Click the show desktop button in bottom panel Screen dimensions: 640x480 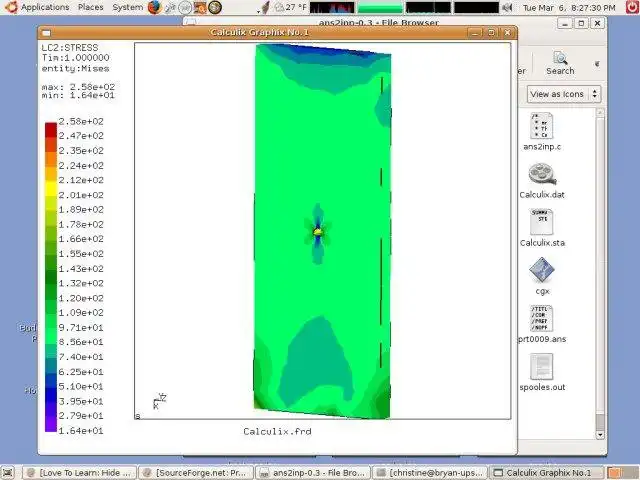click(x=7, y=473)
